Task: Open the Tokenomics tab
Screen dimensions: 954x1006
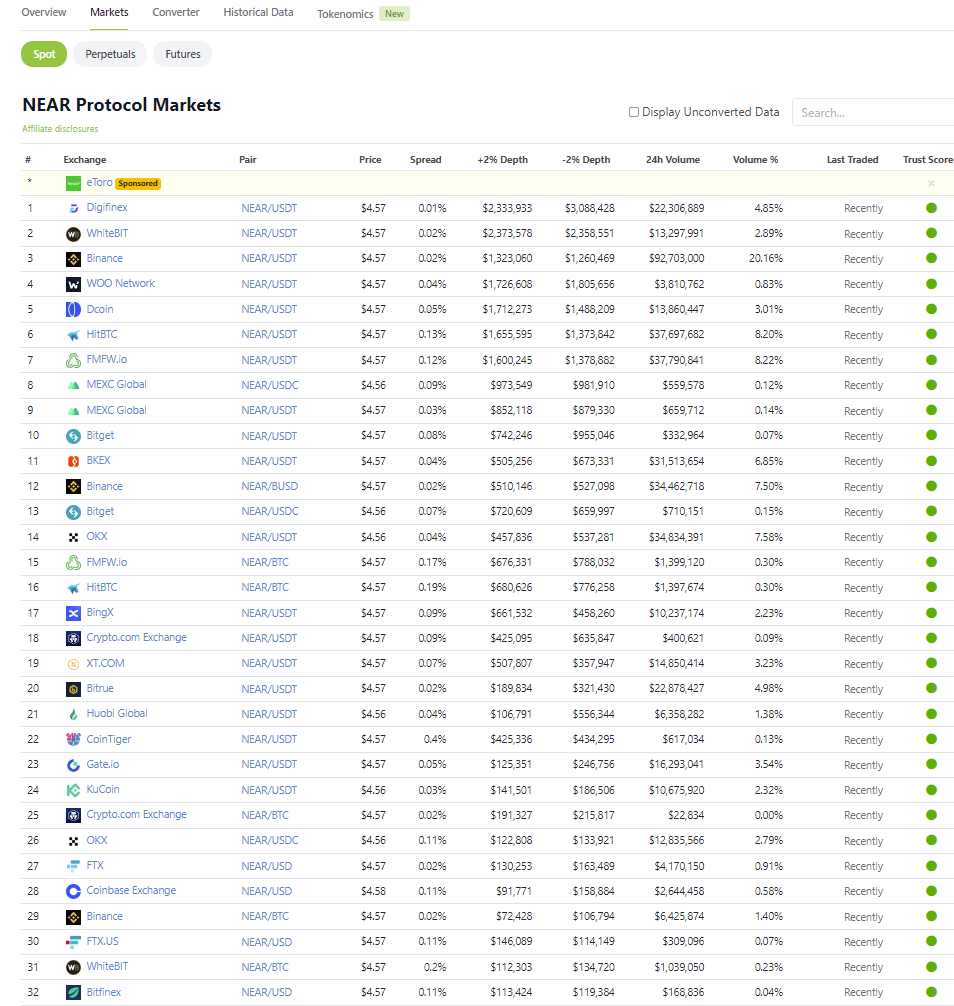Action: pos(345,14)
